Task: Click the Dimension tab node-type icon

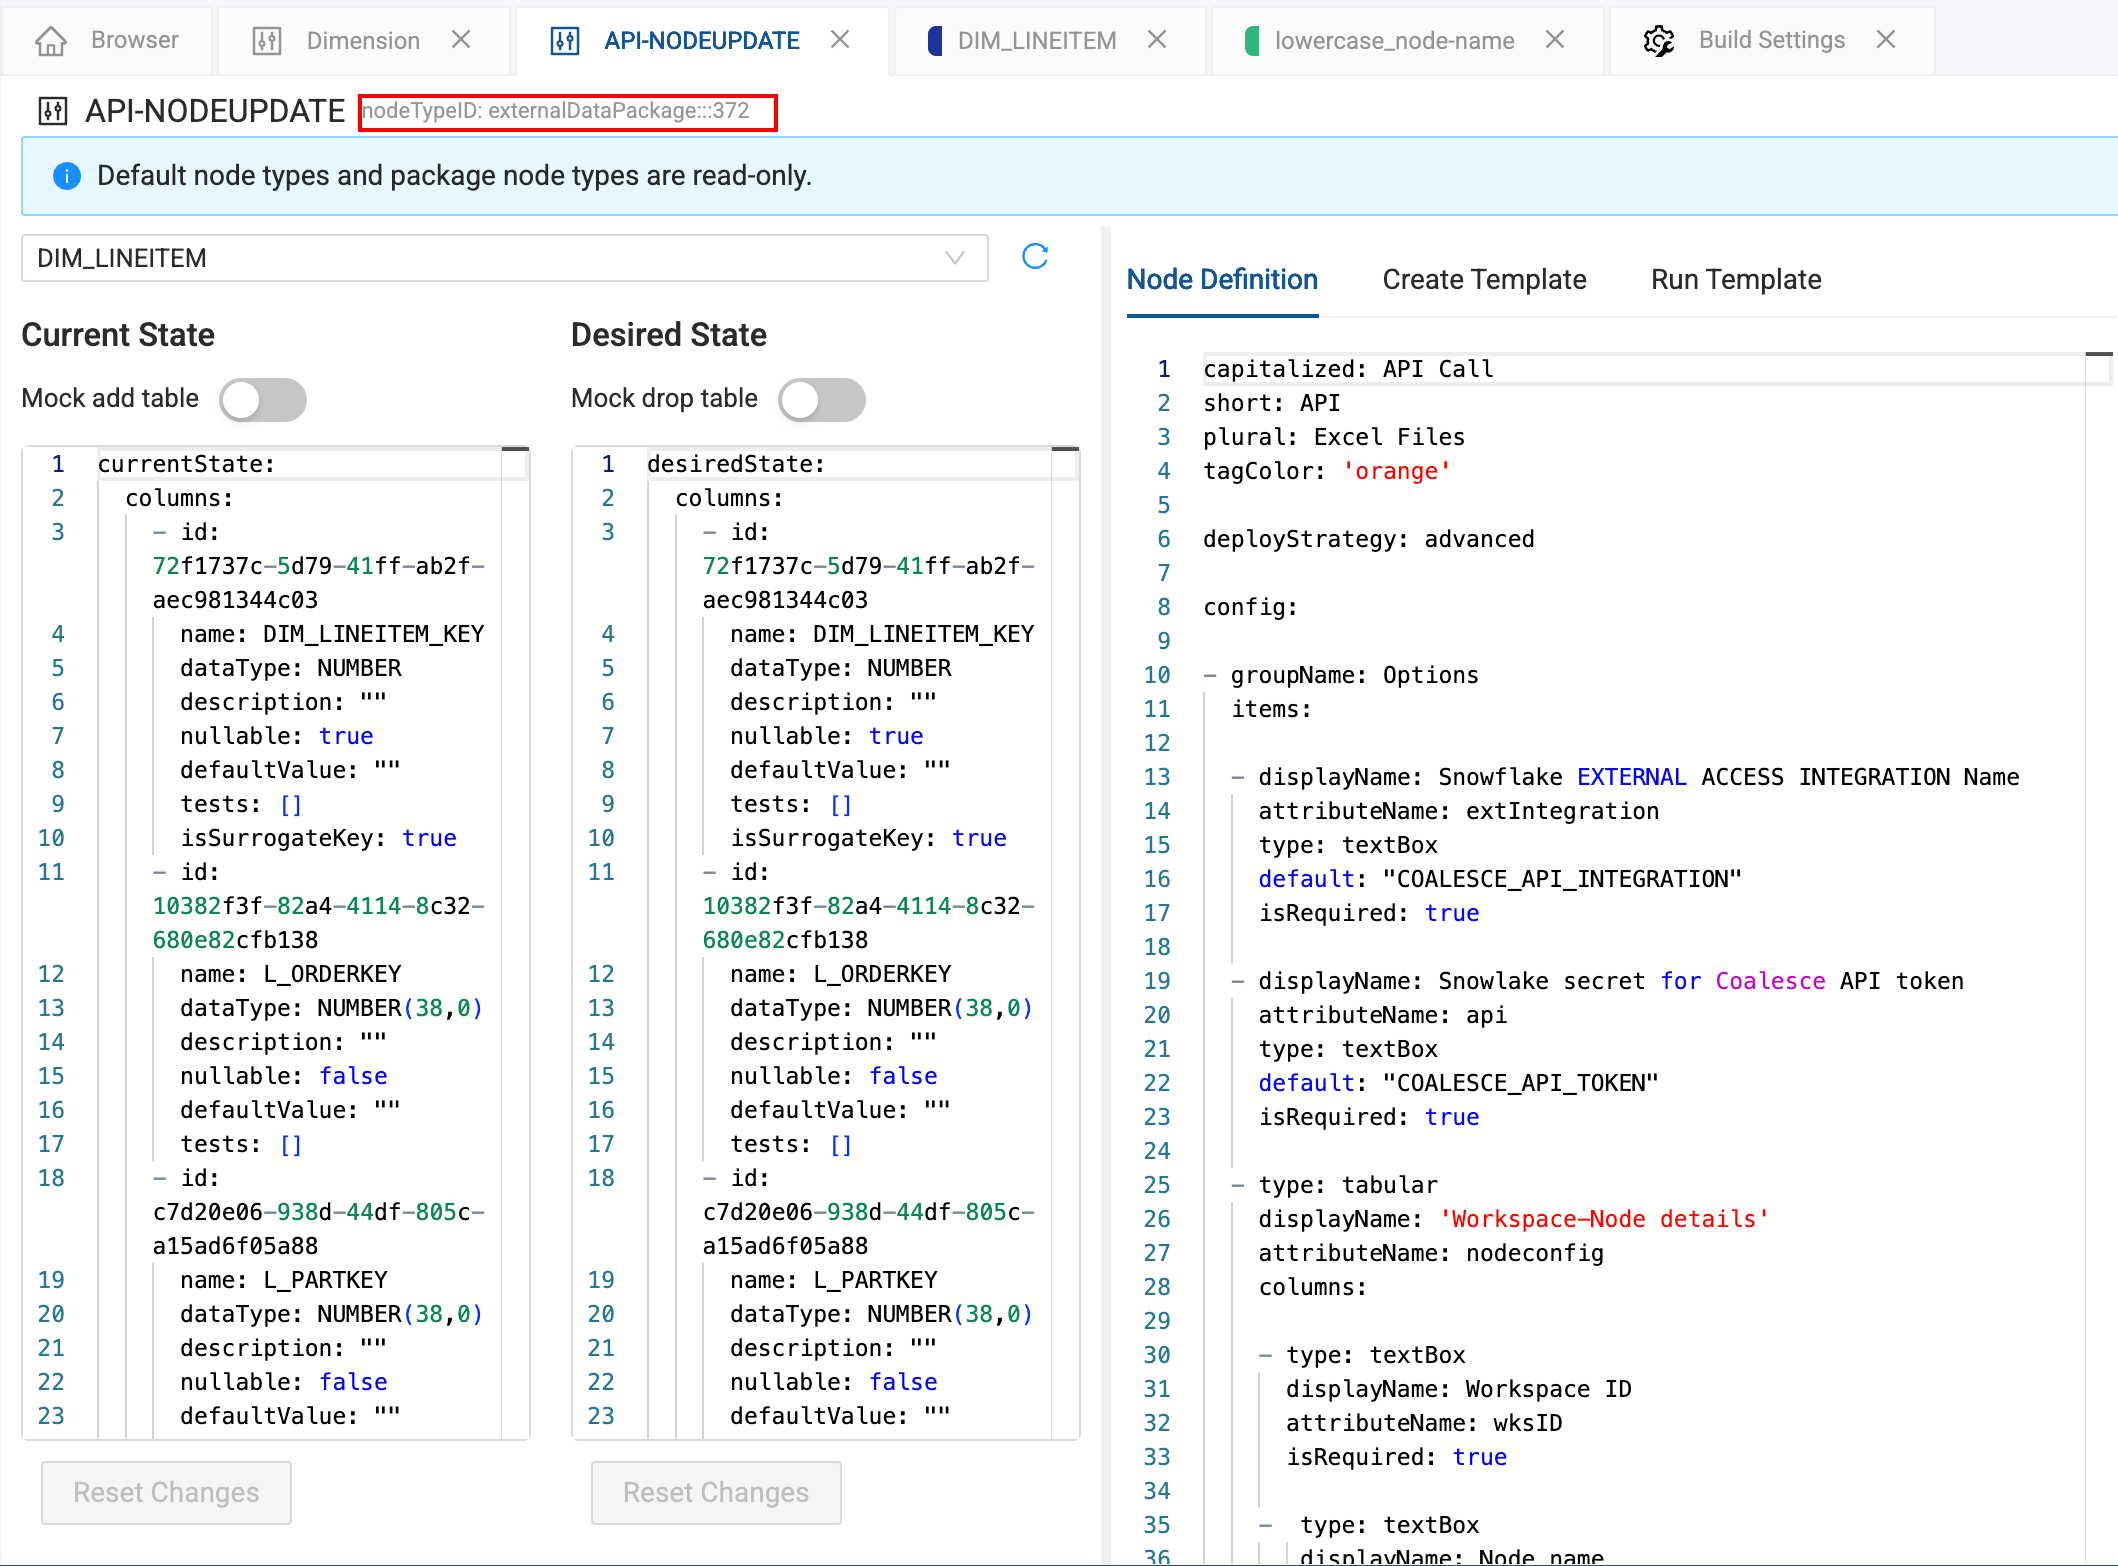Action: coord(267,40)
